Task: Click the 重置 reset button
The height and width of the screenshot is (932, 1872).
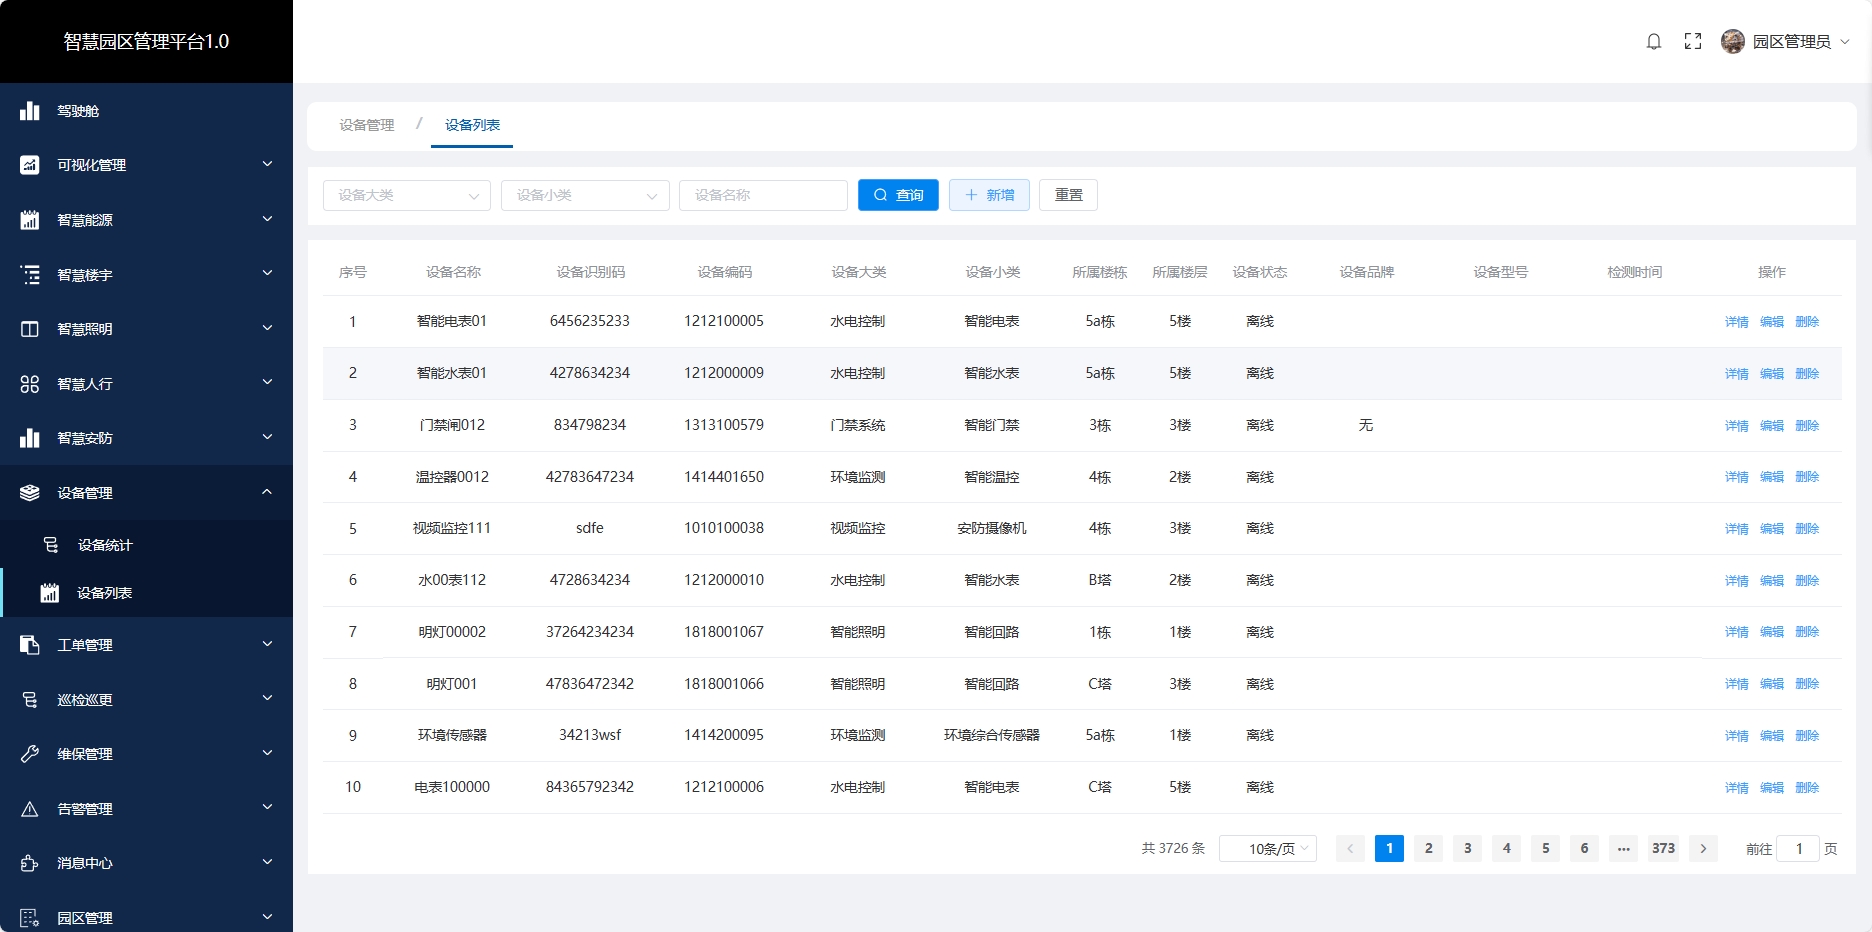Action: tap(1068, 195)
